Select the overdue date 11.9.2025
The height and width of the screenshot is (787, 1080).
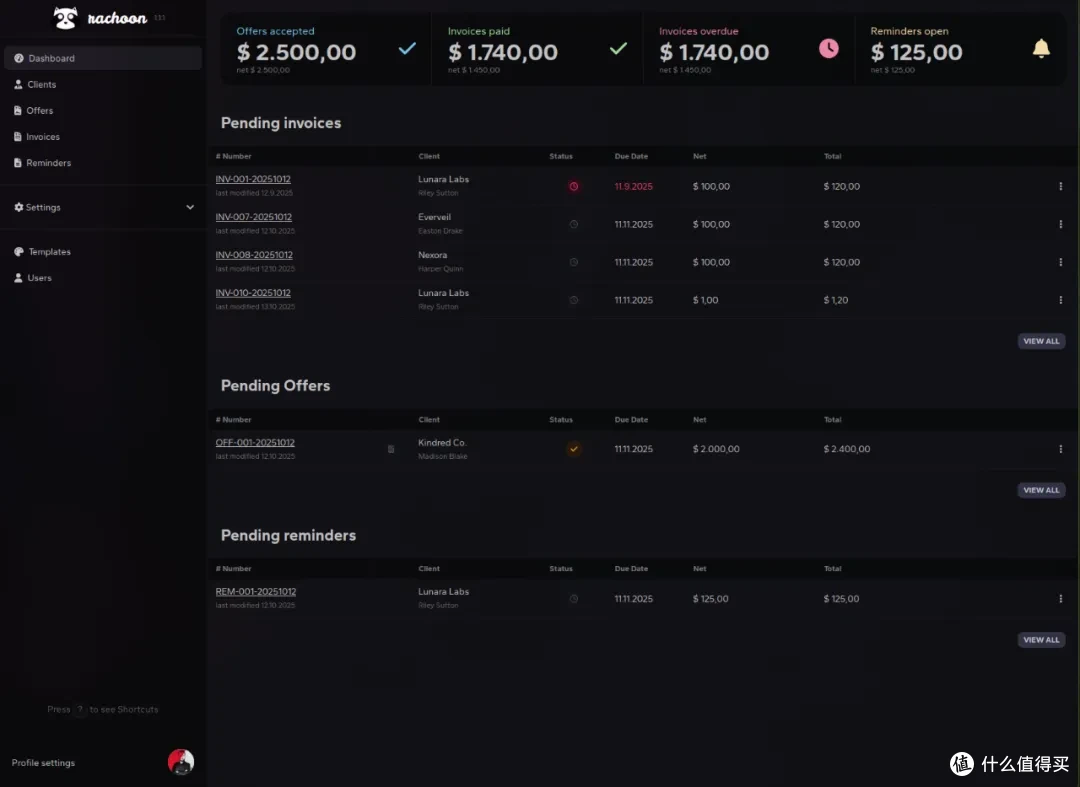[x=633, y=187]
